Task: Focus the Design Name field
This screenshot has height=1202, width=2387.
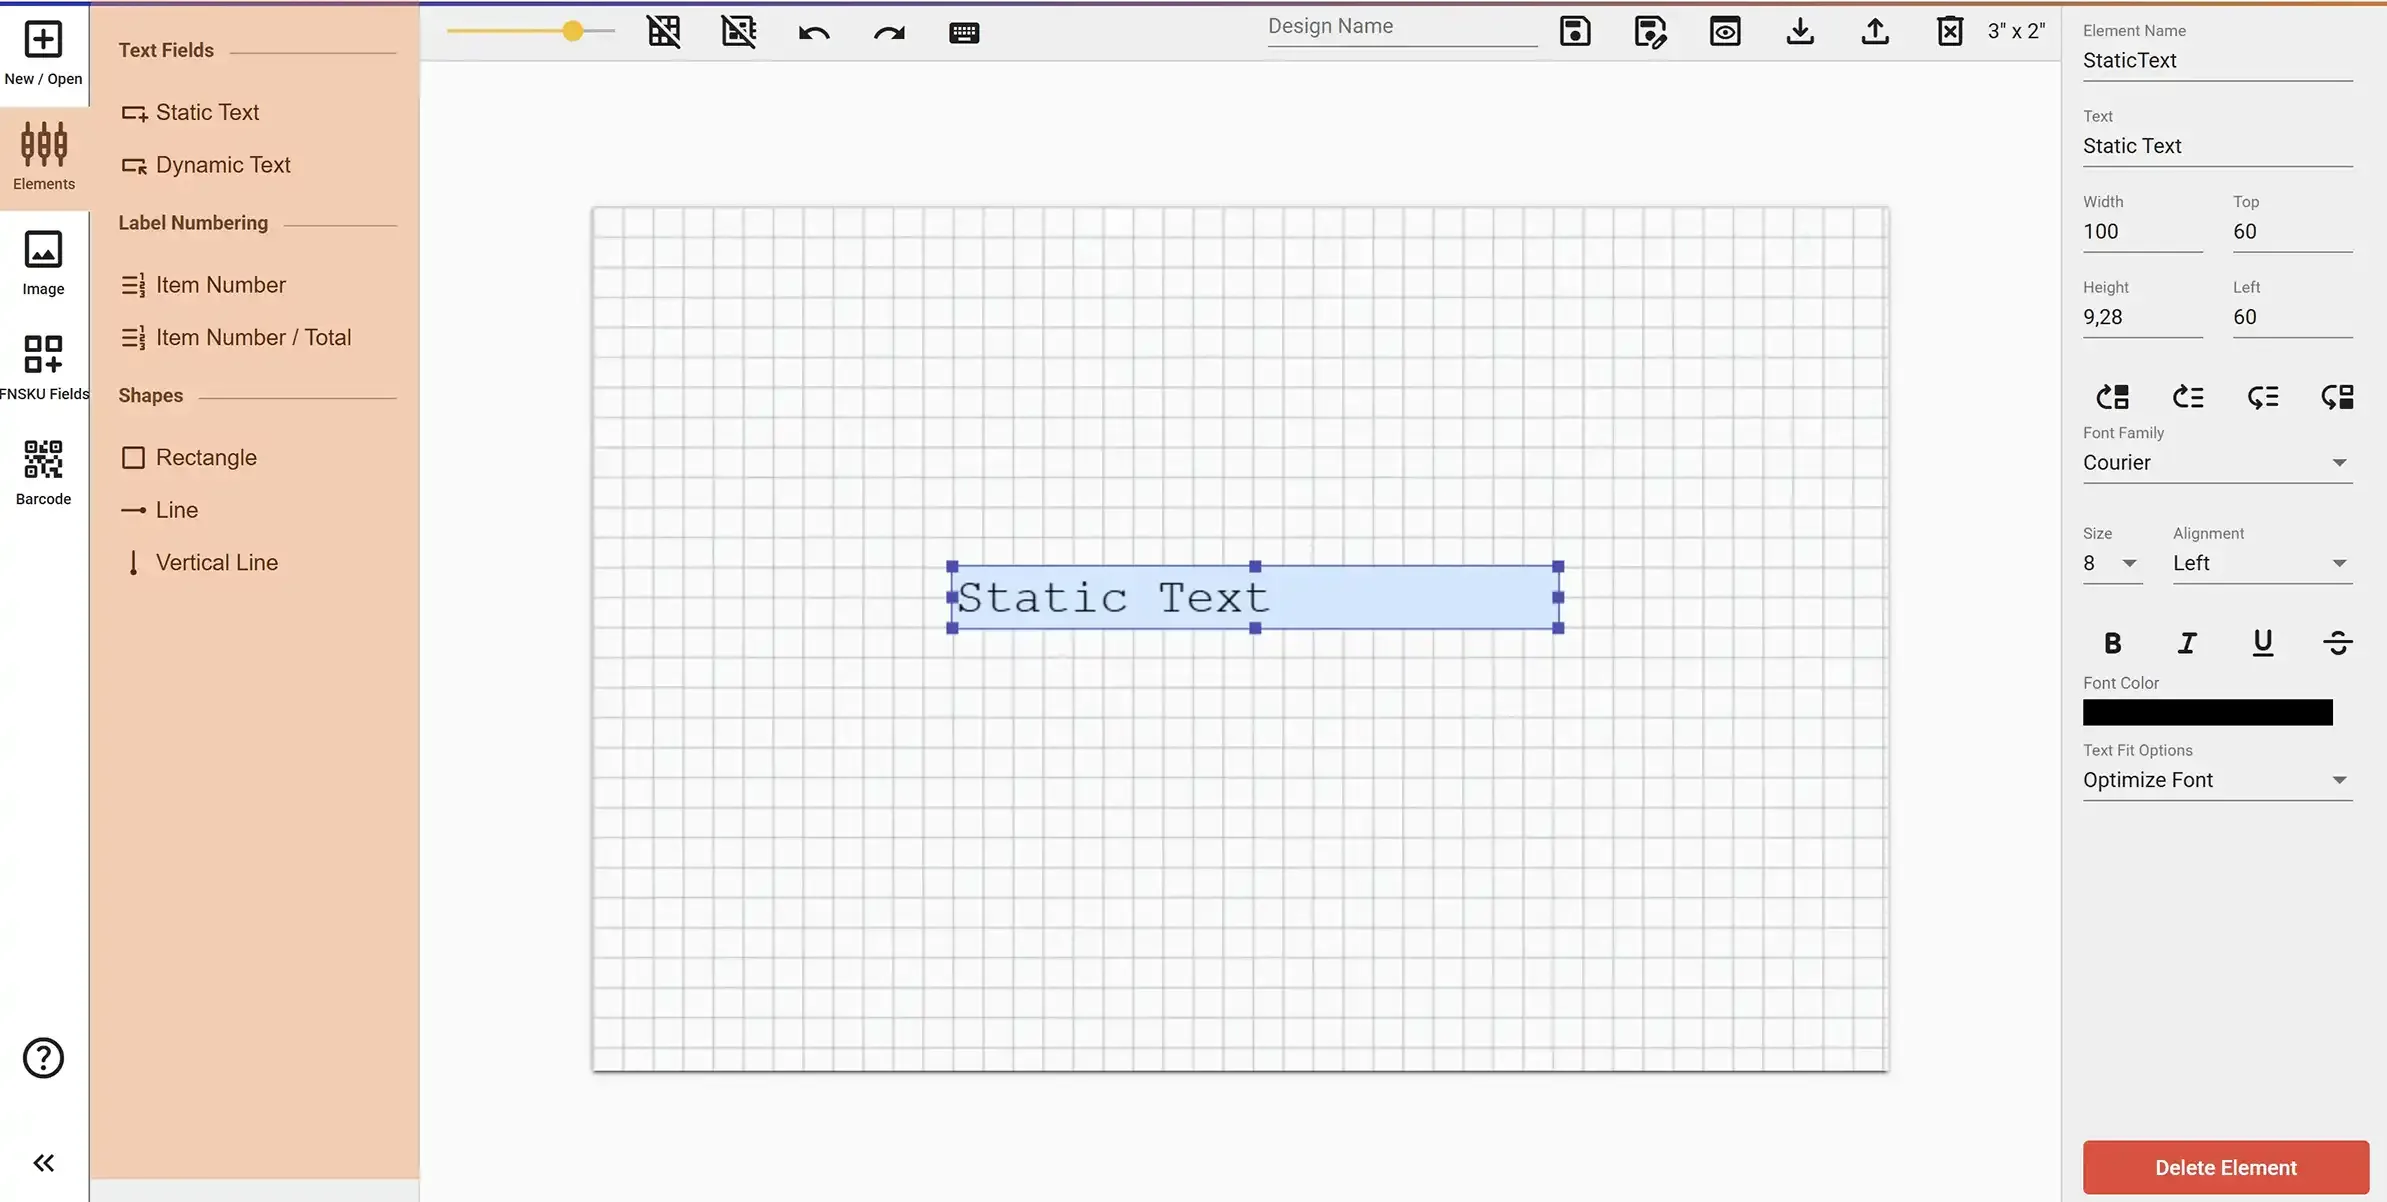Action: (1402, 27)
